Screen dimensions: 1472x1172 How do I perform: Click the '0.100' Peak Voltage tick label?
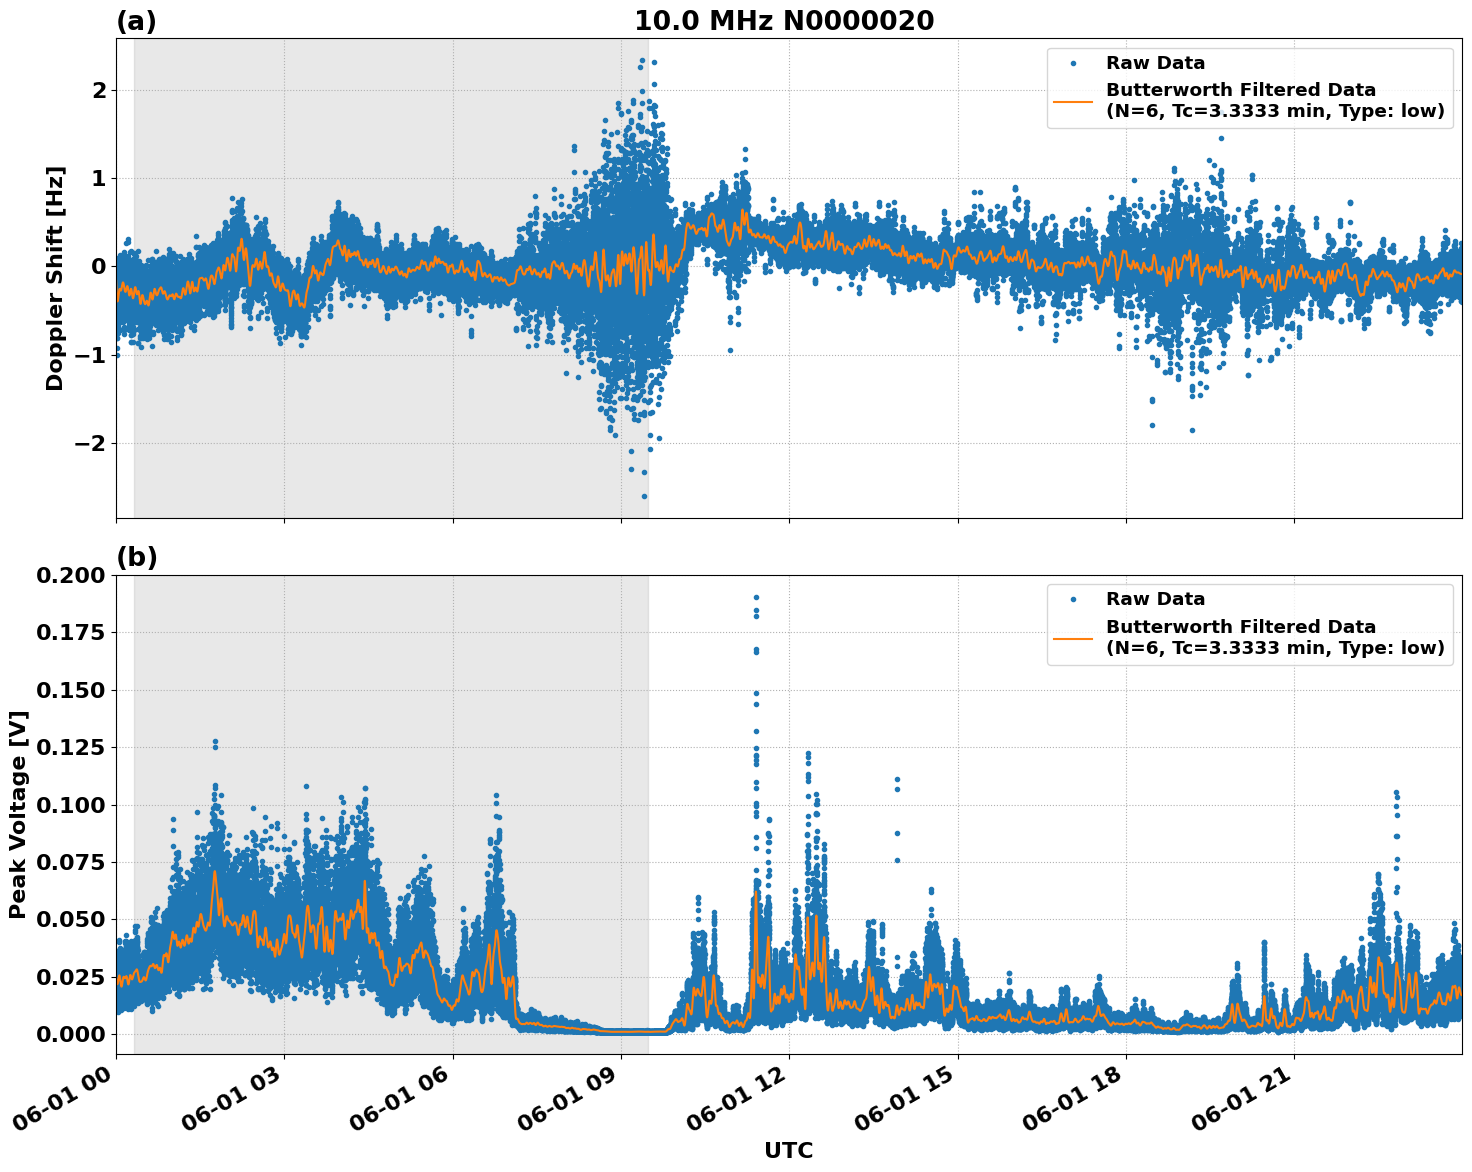pyautogui.click(x=70, y=805)
